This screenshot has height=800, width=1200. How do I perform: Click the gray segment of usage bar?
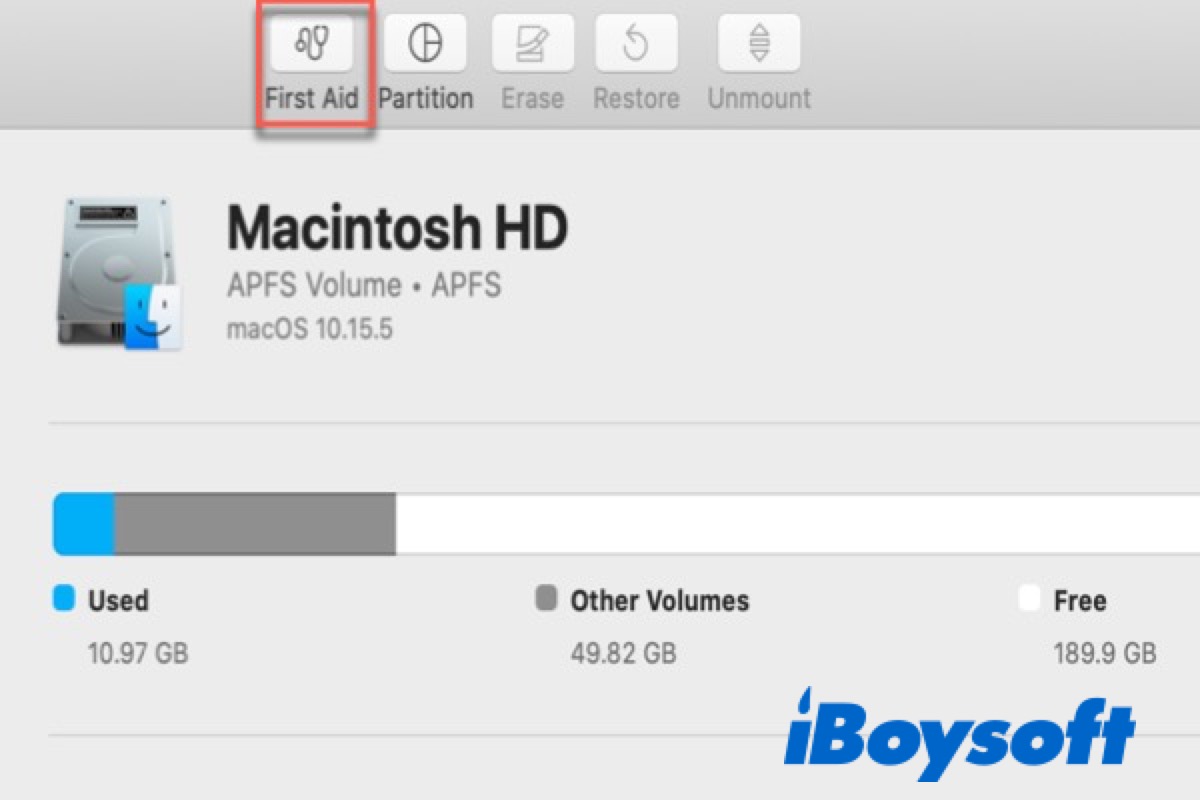click(255, 523)
